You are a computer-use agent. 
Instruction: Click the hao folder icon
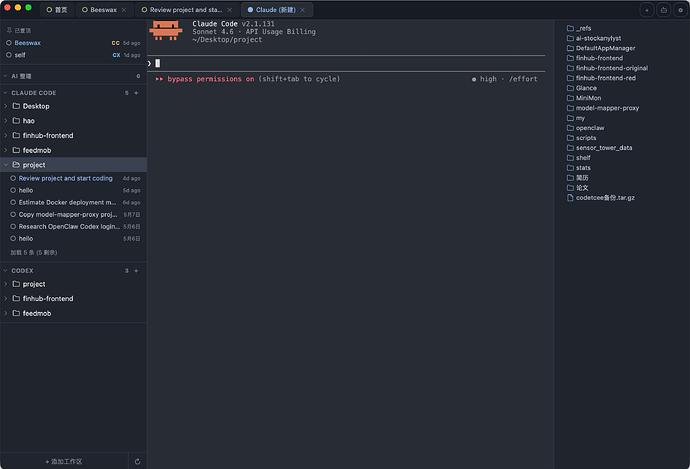click(x=16, y=121)
